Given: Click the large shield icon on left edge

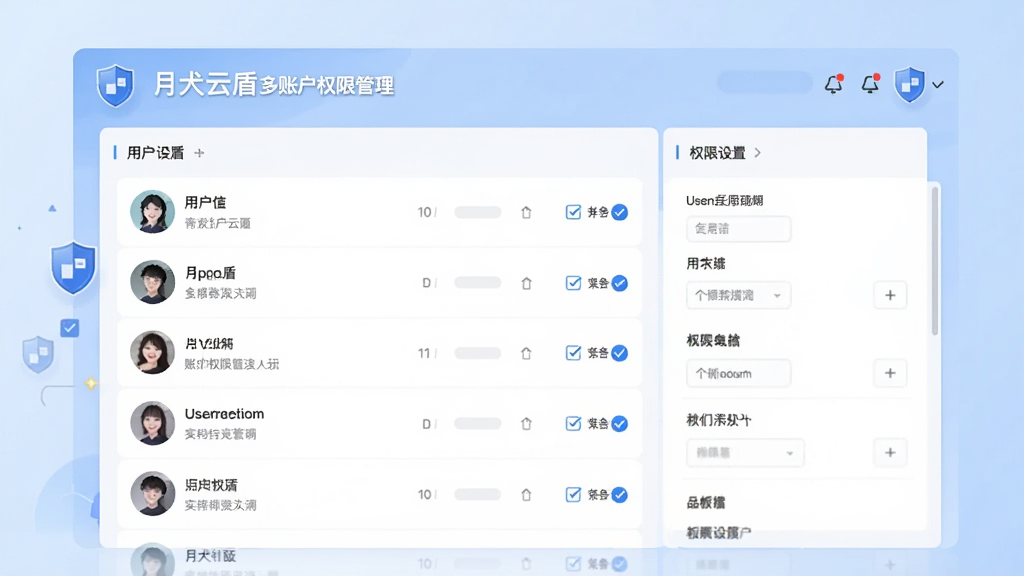Looking at the screenshot, I should pyautogui.click(x=73, y=268).
